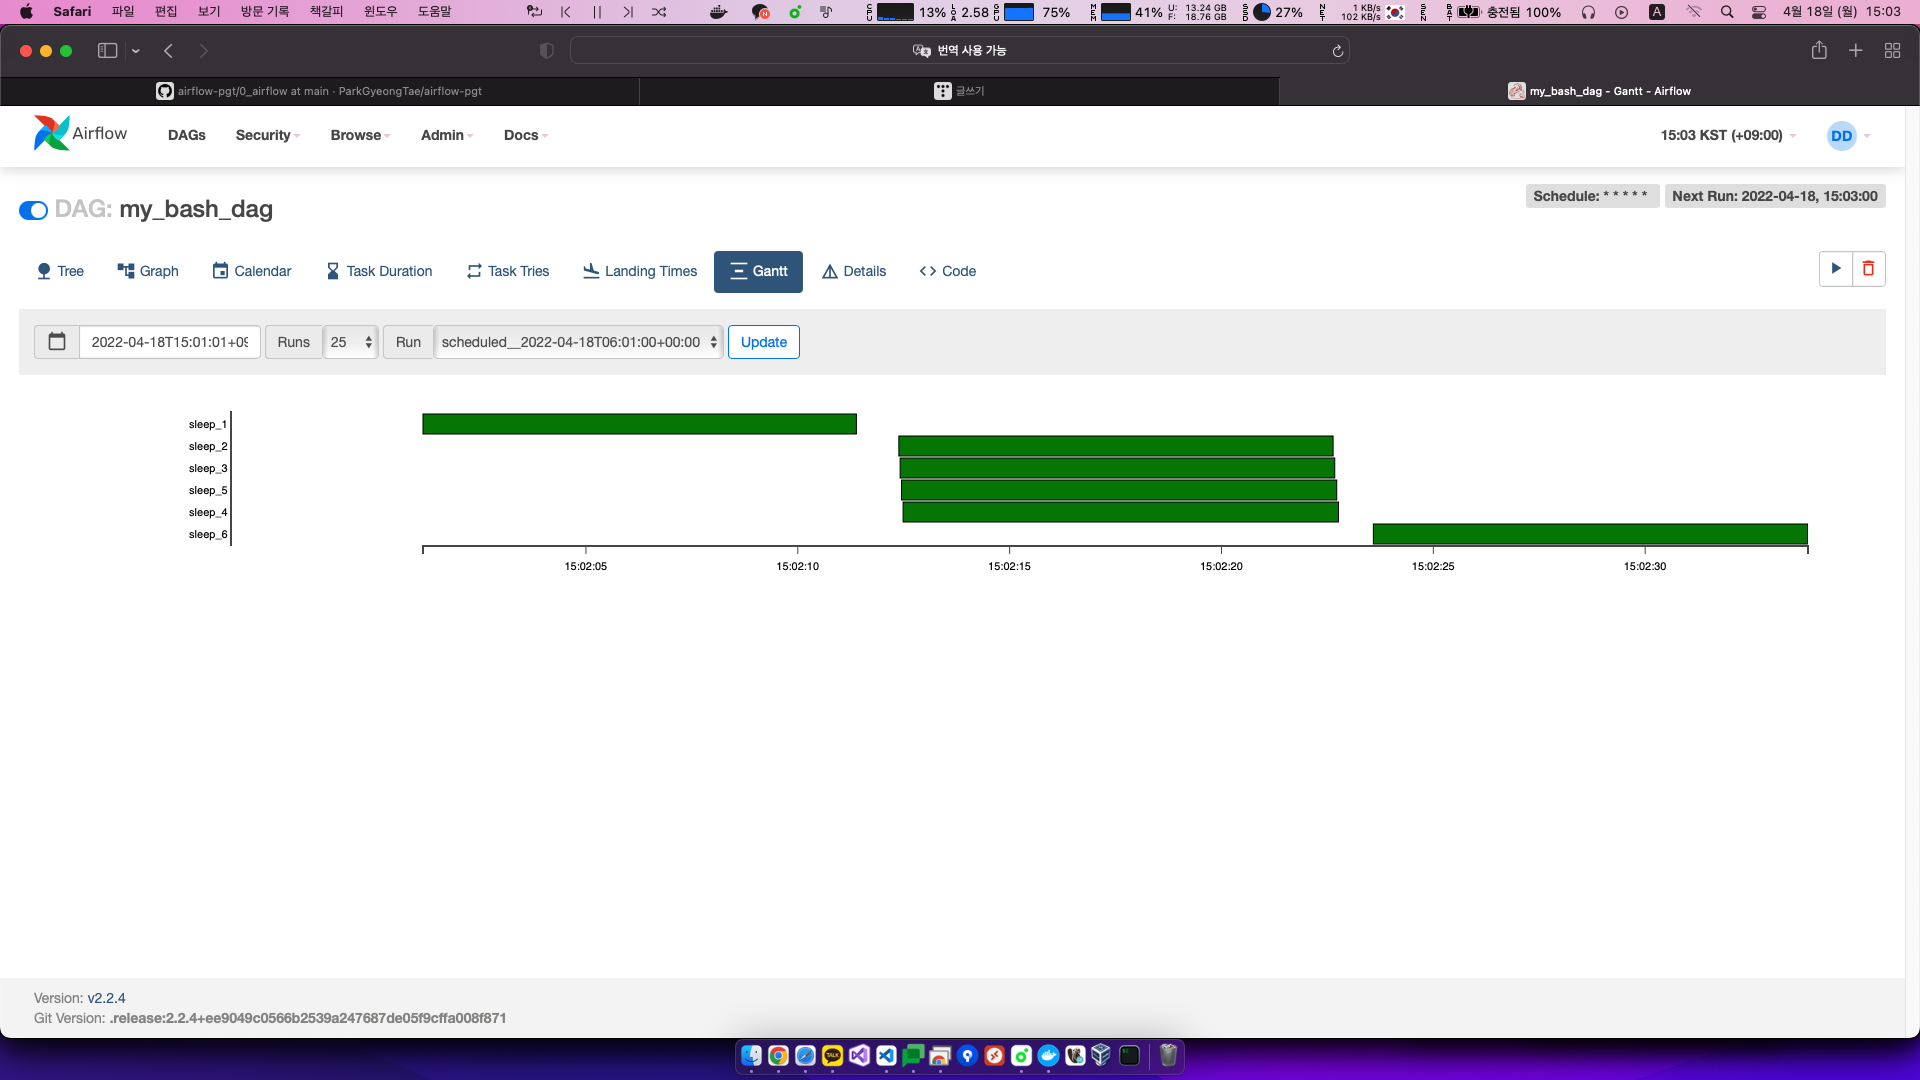Switch to the Task Duration tab
1920x1080 pixels.
coord(379,271)
